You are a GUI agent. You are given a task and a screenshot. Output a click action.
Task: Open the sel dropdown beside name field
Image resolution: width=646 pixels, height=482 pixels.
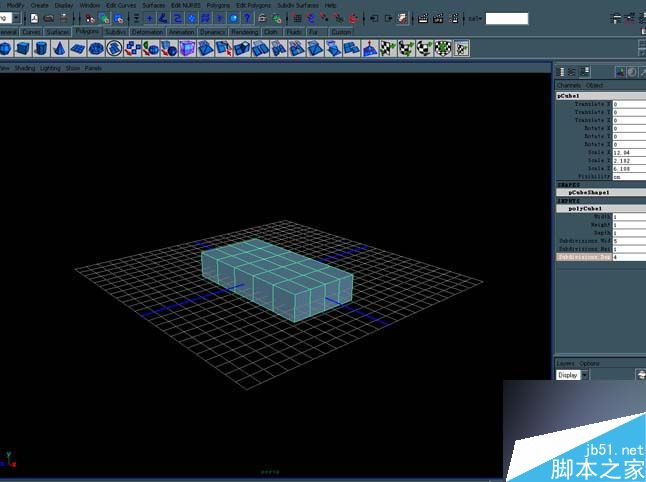coord(475,19)
